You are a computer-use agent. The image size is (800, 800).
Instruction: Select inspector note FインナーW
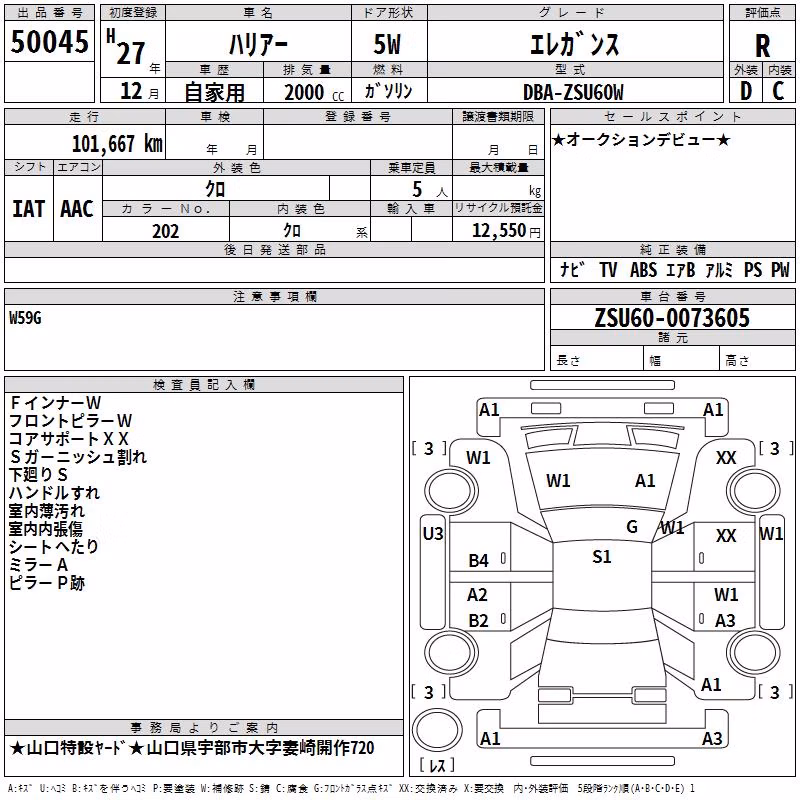point(55,403)
